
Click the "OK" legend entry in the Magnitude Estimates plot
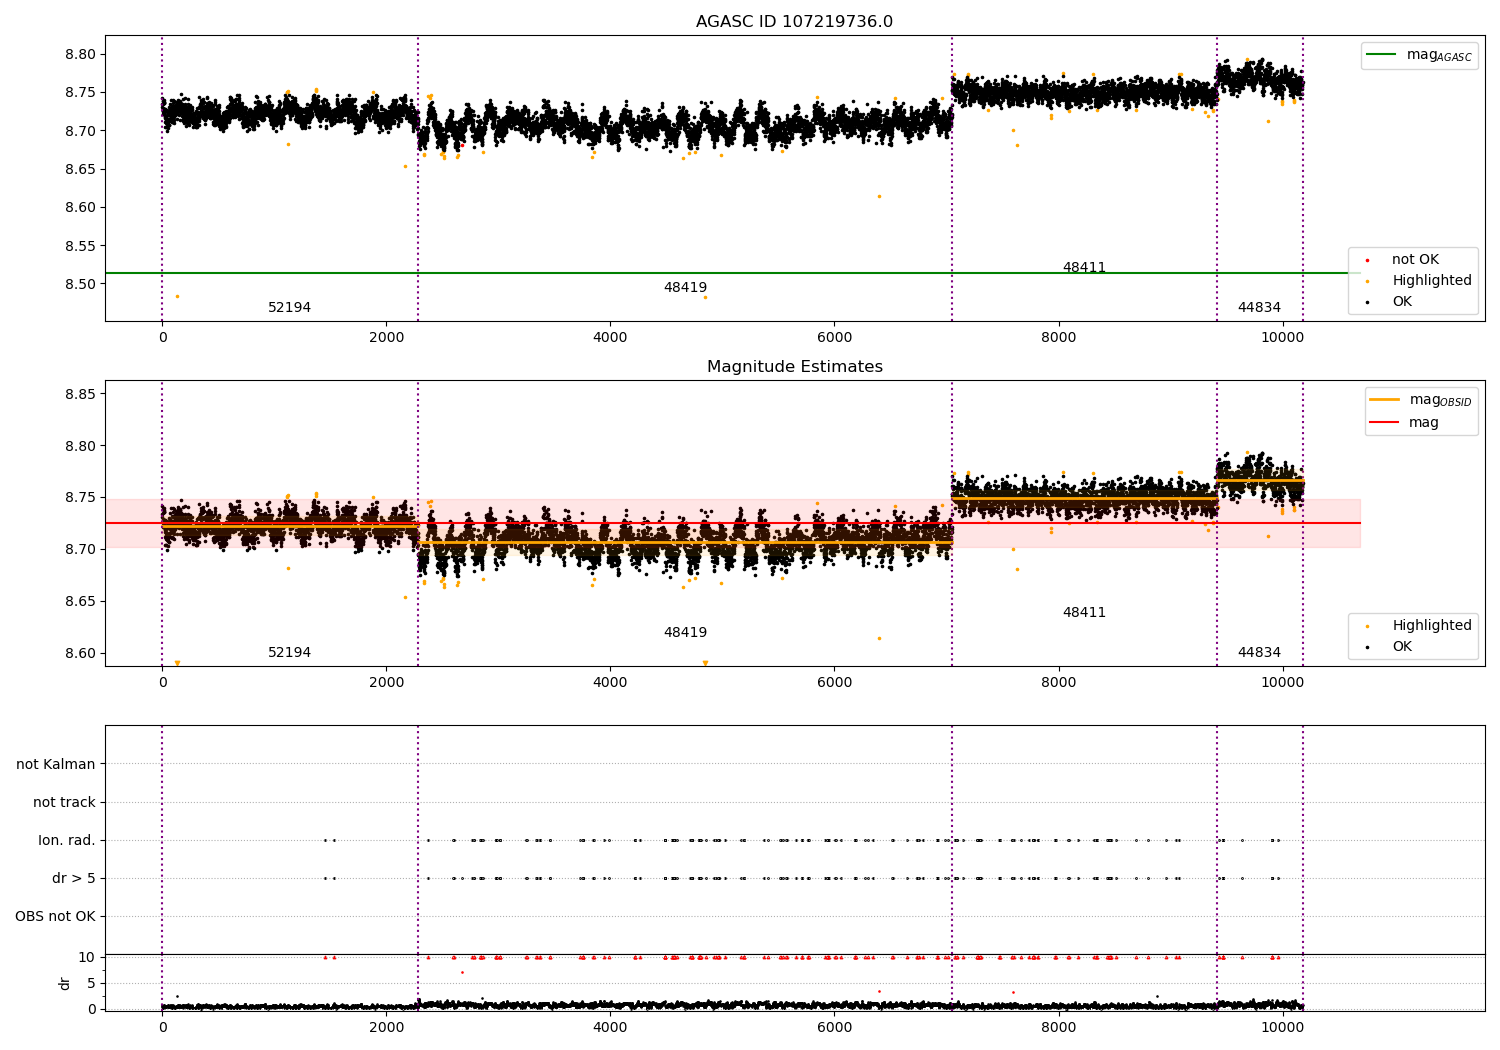(x=1402, y=647)
